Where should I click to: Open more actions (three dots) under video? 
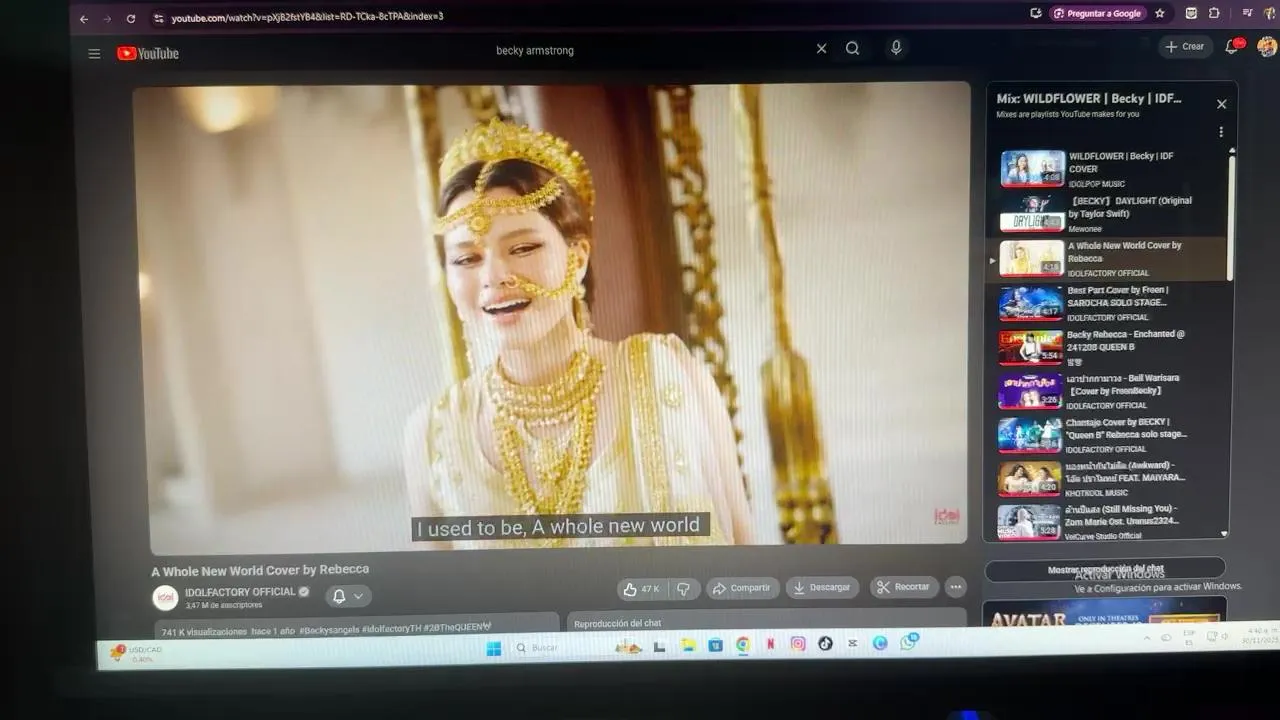click(x=956, y=587)
